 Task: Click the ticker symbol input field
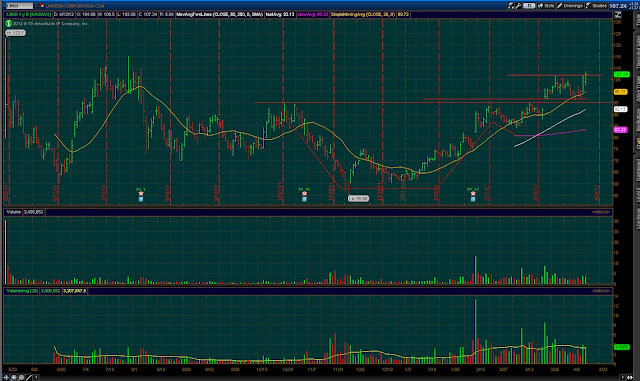point(19,6)
